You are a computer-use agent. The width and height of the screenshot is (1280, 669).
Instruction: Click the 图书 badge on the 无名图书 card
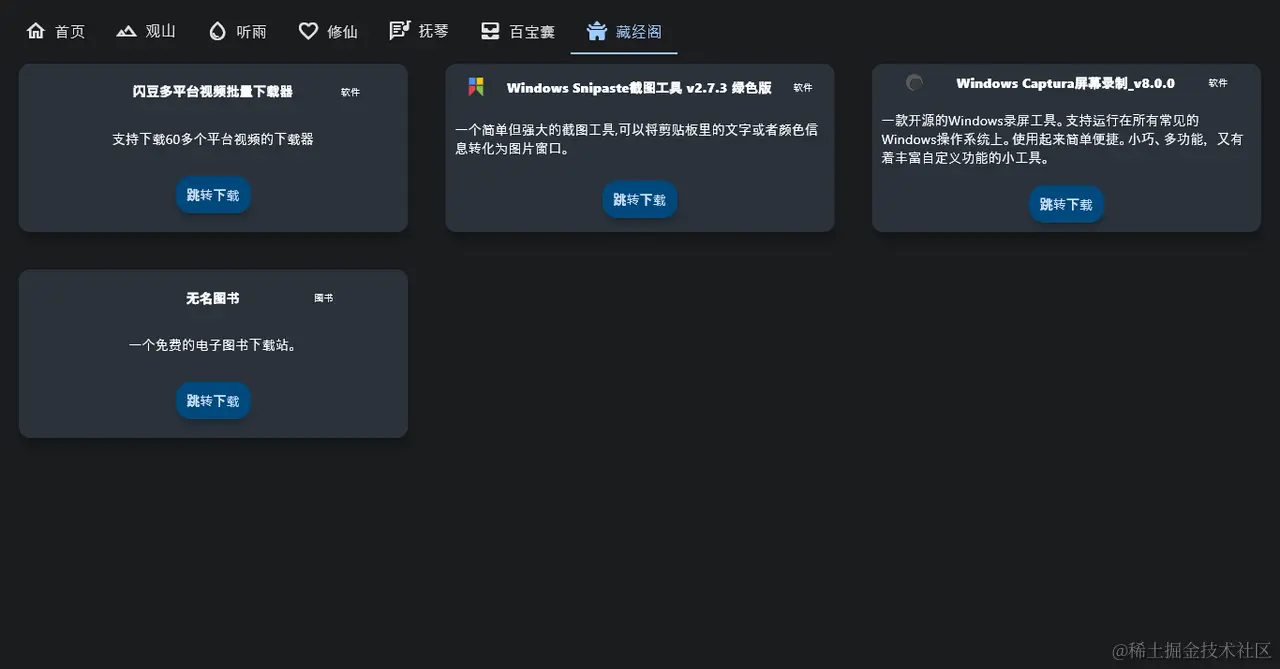(323, 297)
